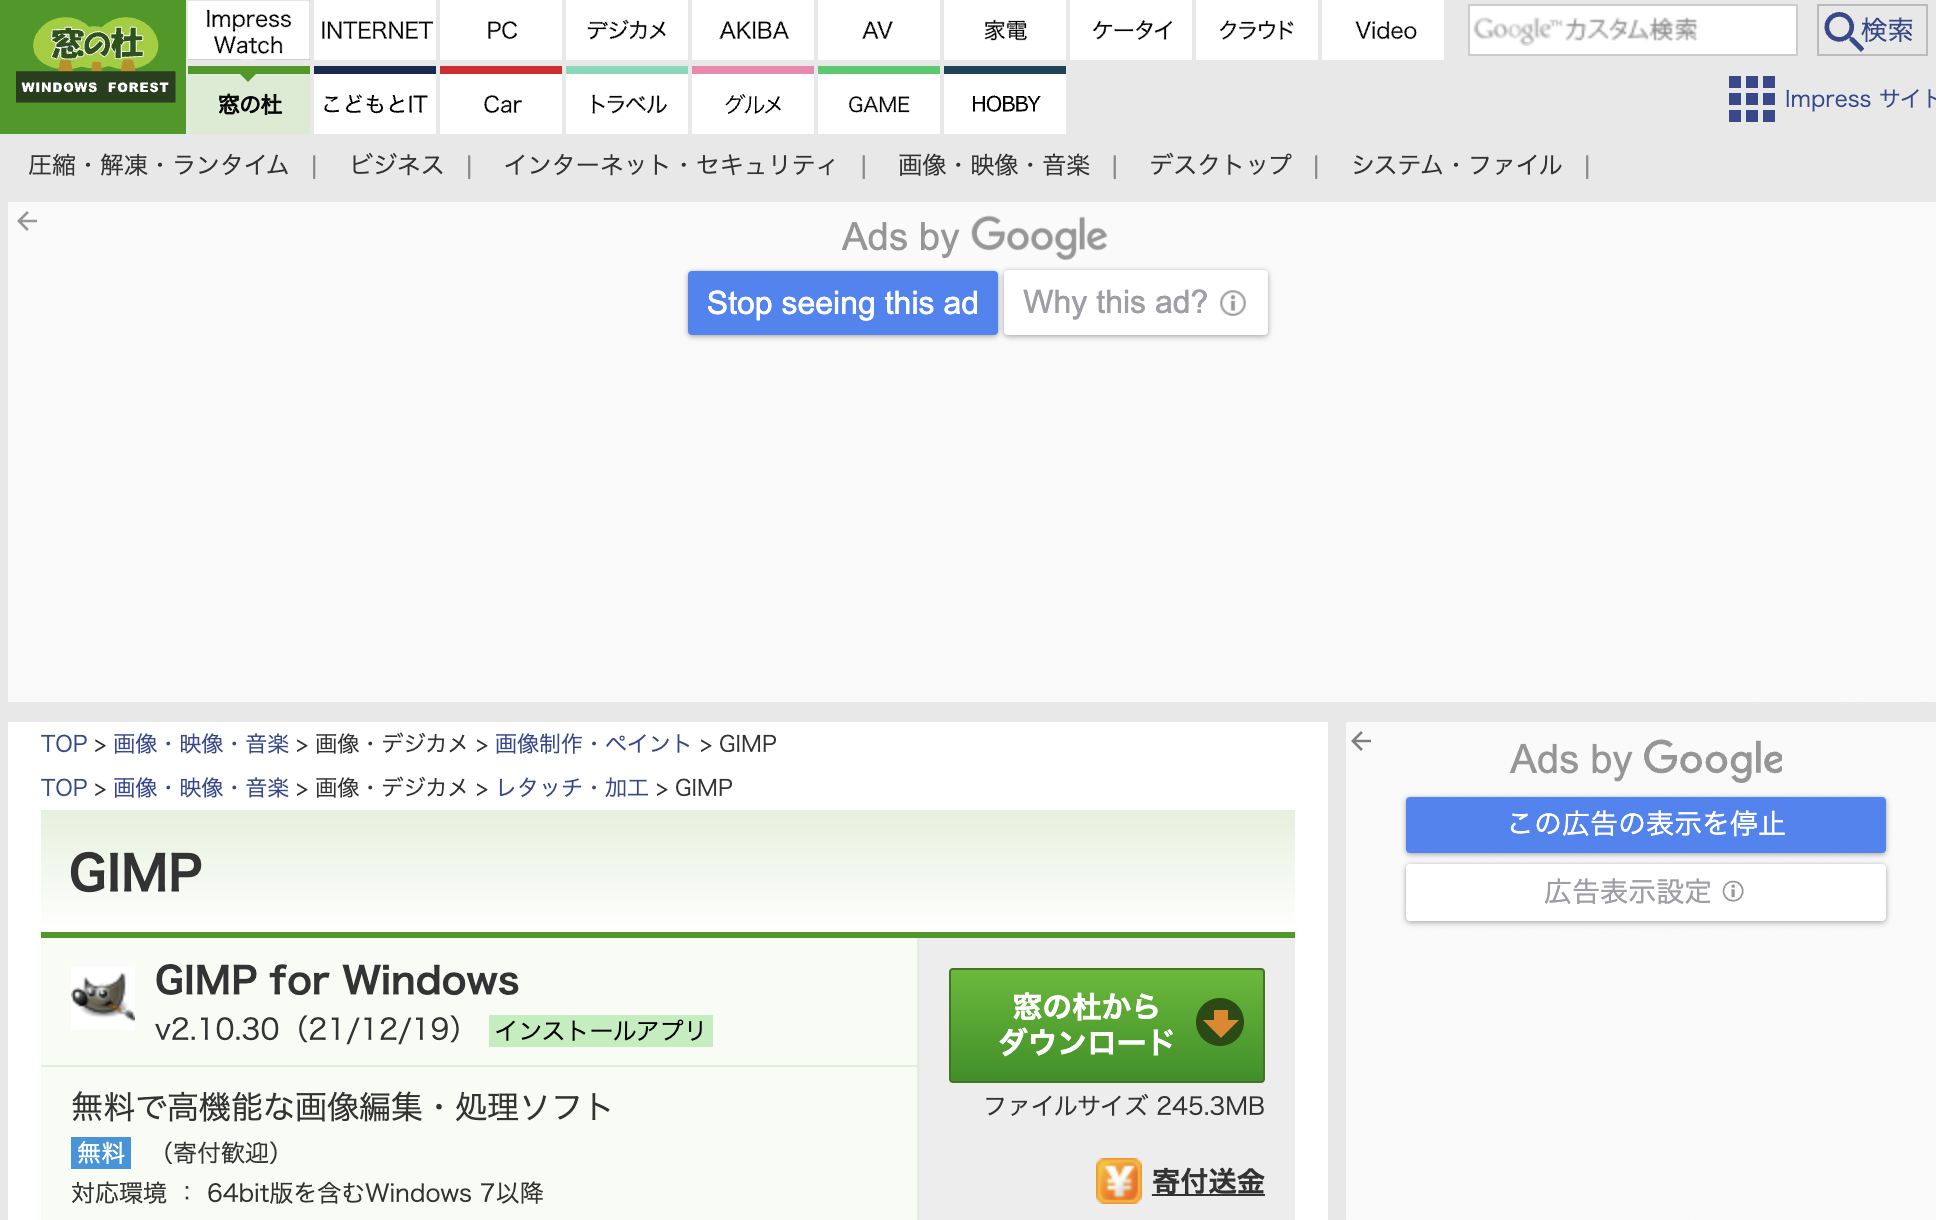Click 画像・映像・音楽 in second breadcrumb row

pyautogui.click(x=201, y=788)
